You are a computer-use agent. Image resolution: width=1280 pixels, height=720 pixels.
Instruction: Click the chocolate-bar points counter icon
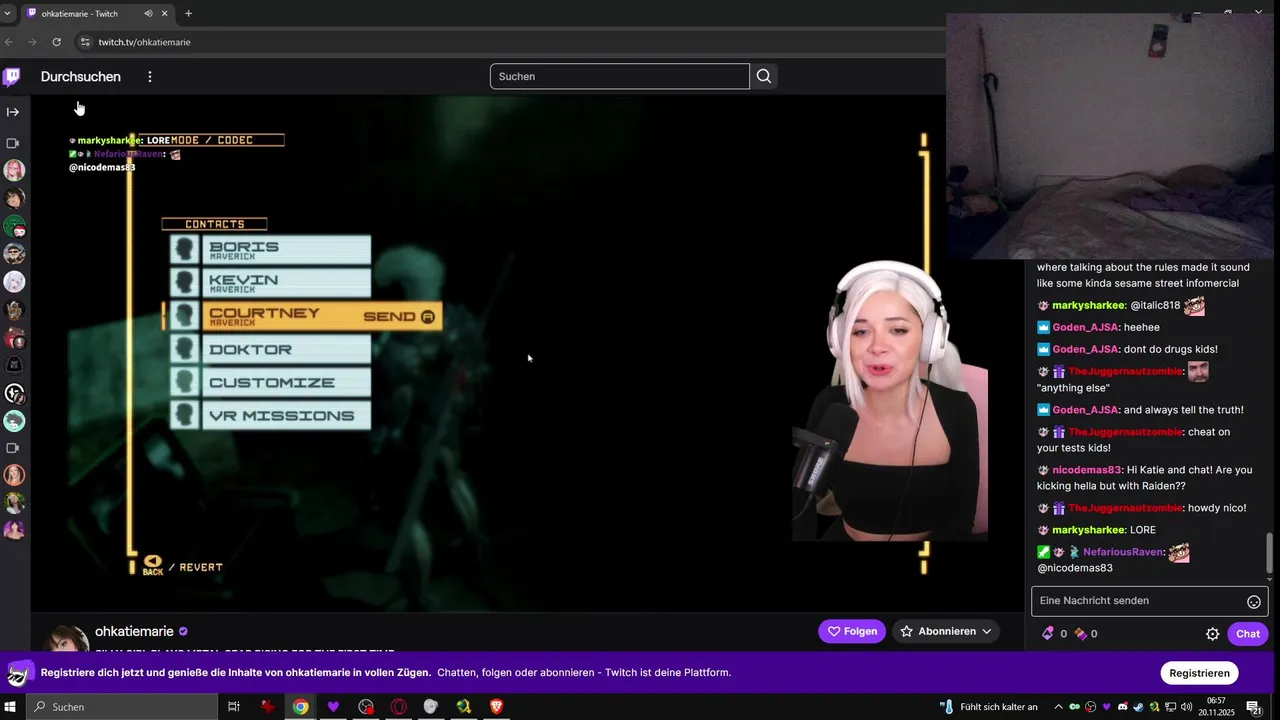pyautogui.click(x=1080, y=634)
